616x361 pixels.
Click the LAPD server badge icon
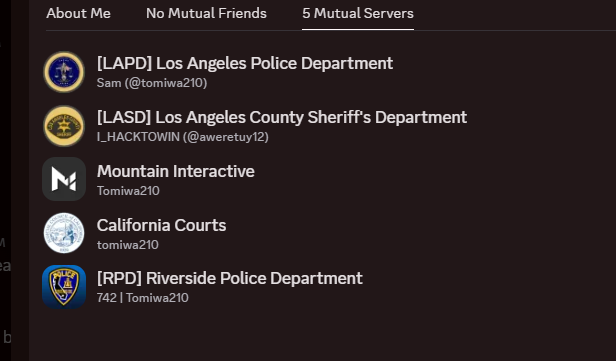(64, 72)
